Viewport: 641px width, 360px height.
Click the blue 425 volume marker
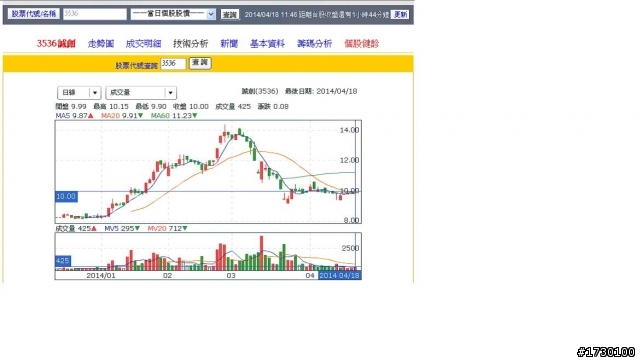click(63, 261)
